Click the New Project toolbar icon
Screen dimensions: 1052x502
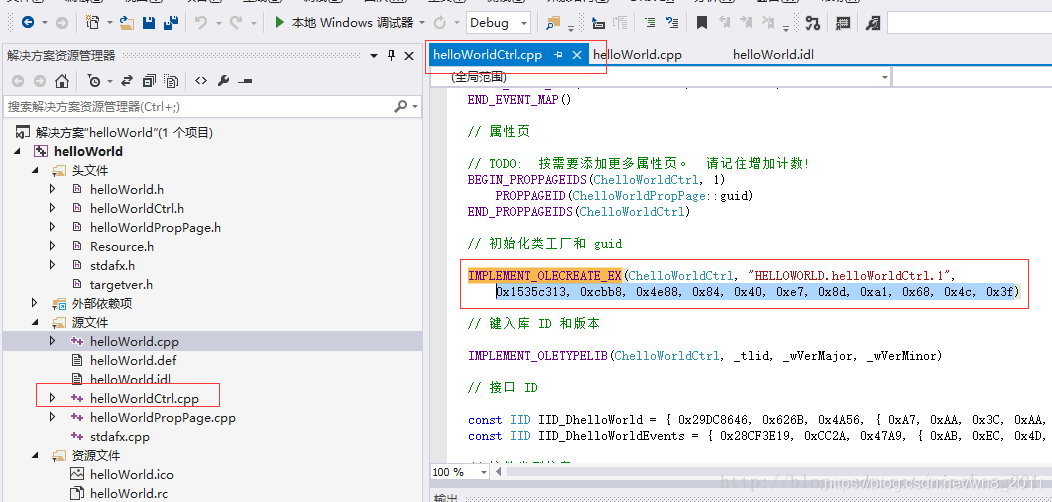click(93, 23)
